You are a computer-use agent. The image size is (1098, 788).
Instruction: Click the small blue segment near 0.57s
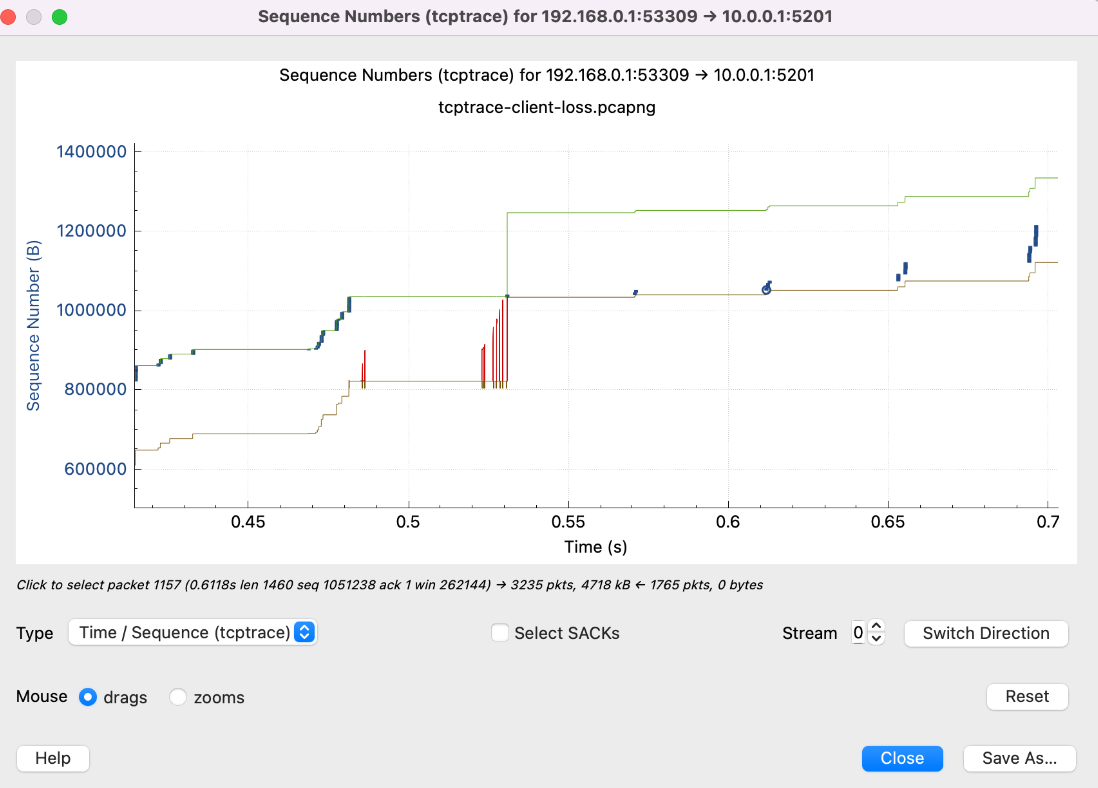coord(635,293)
